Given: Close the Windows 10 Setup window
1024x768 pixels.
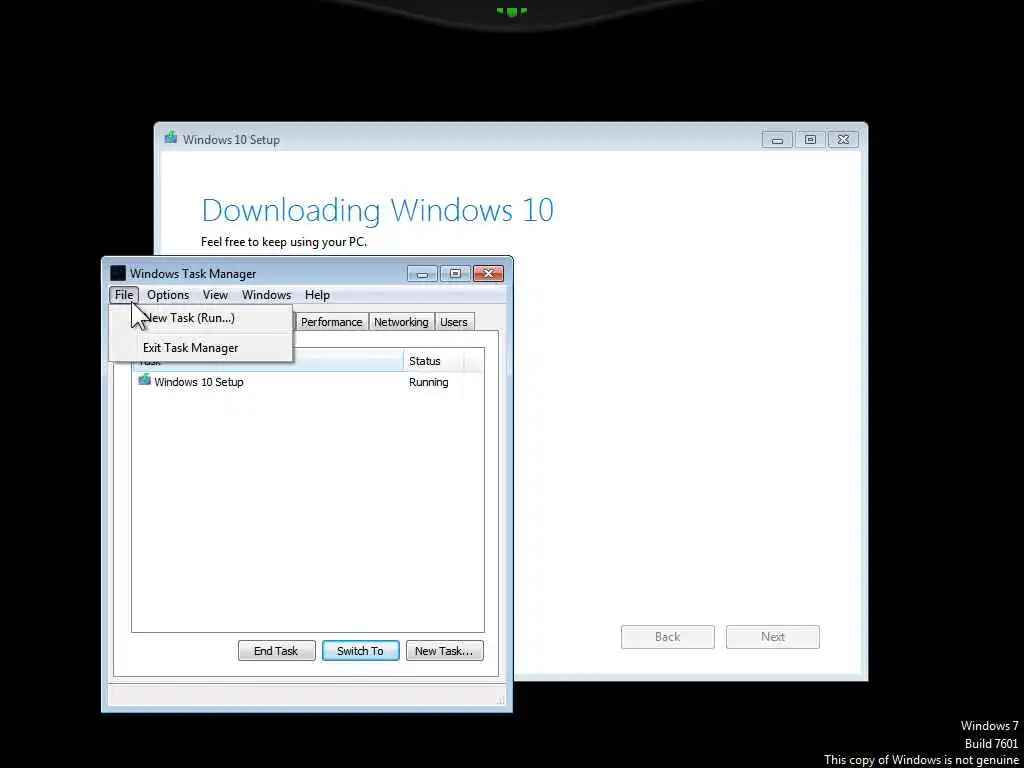Looking at the screenshot, I should point(844,140).
